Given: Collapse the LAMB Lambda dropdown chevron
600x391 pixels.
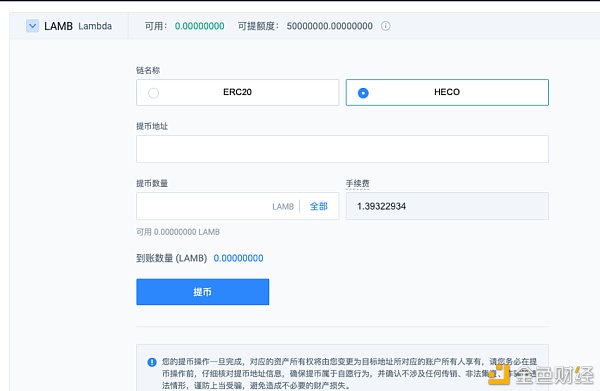Looking at the screenshot, I should pyautogui.click(x=33, y=26).
